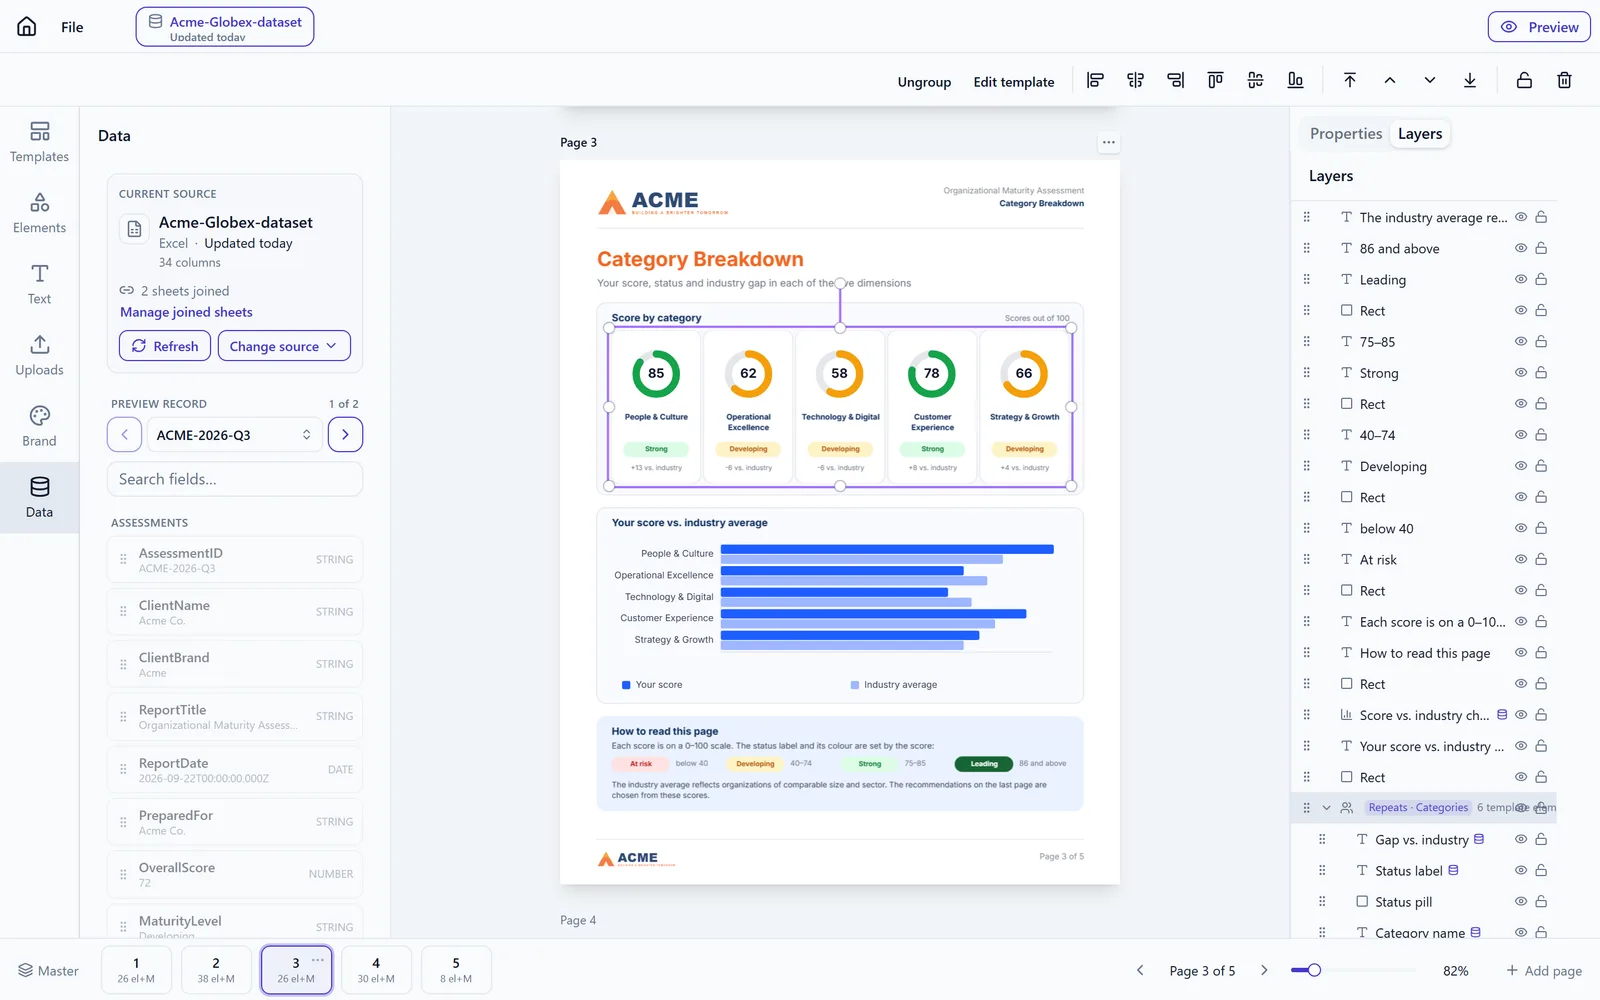Toggle visibility of the Leading layer

pyautogui.click(x=1520, y=279)
